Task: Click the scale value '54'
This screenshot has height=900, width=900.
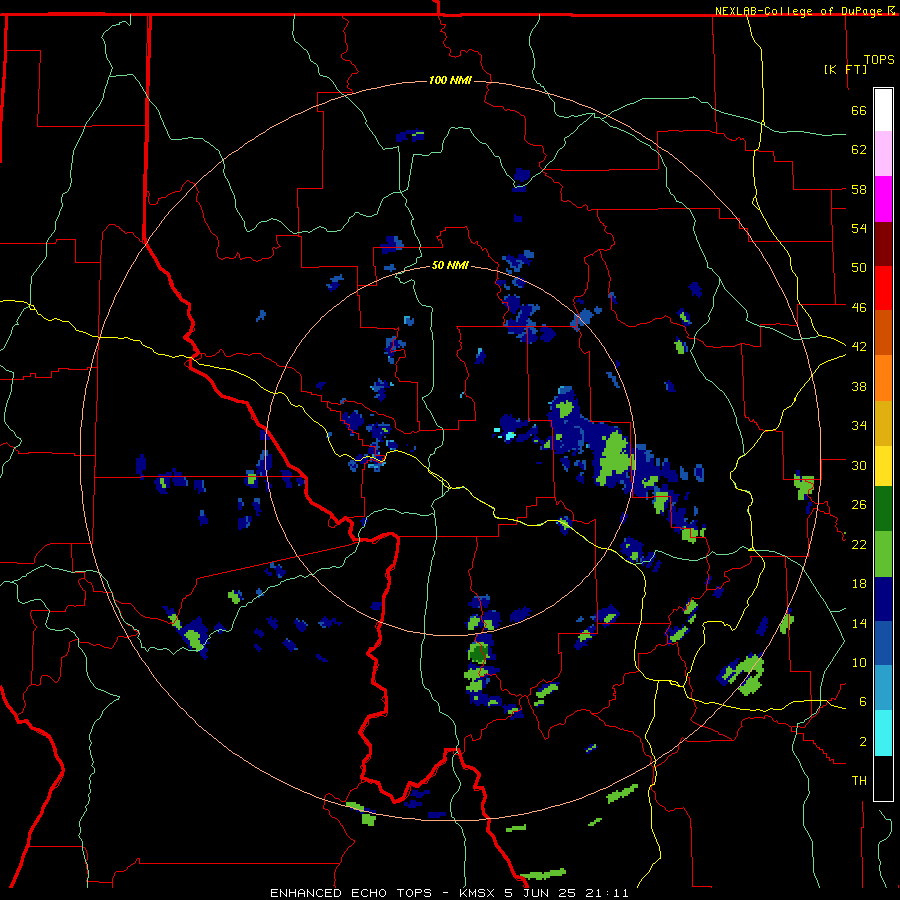Action: tap(859, 228)
